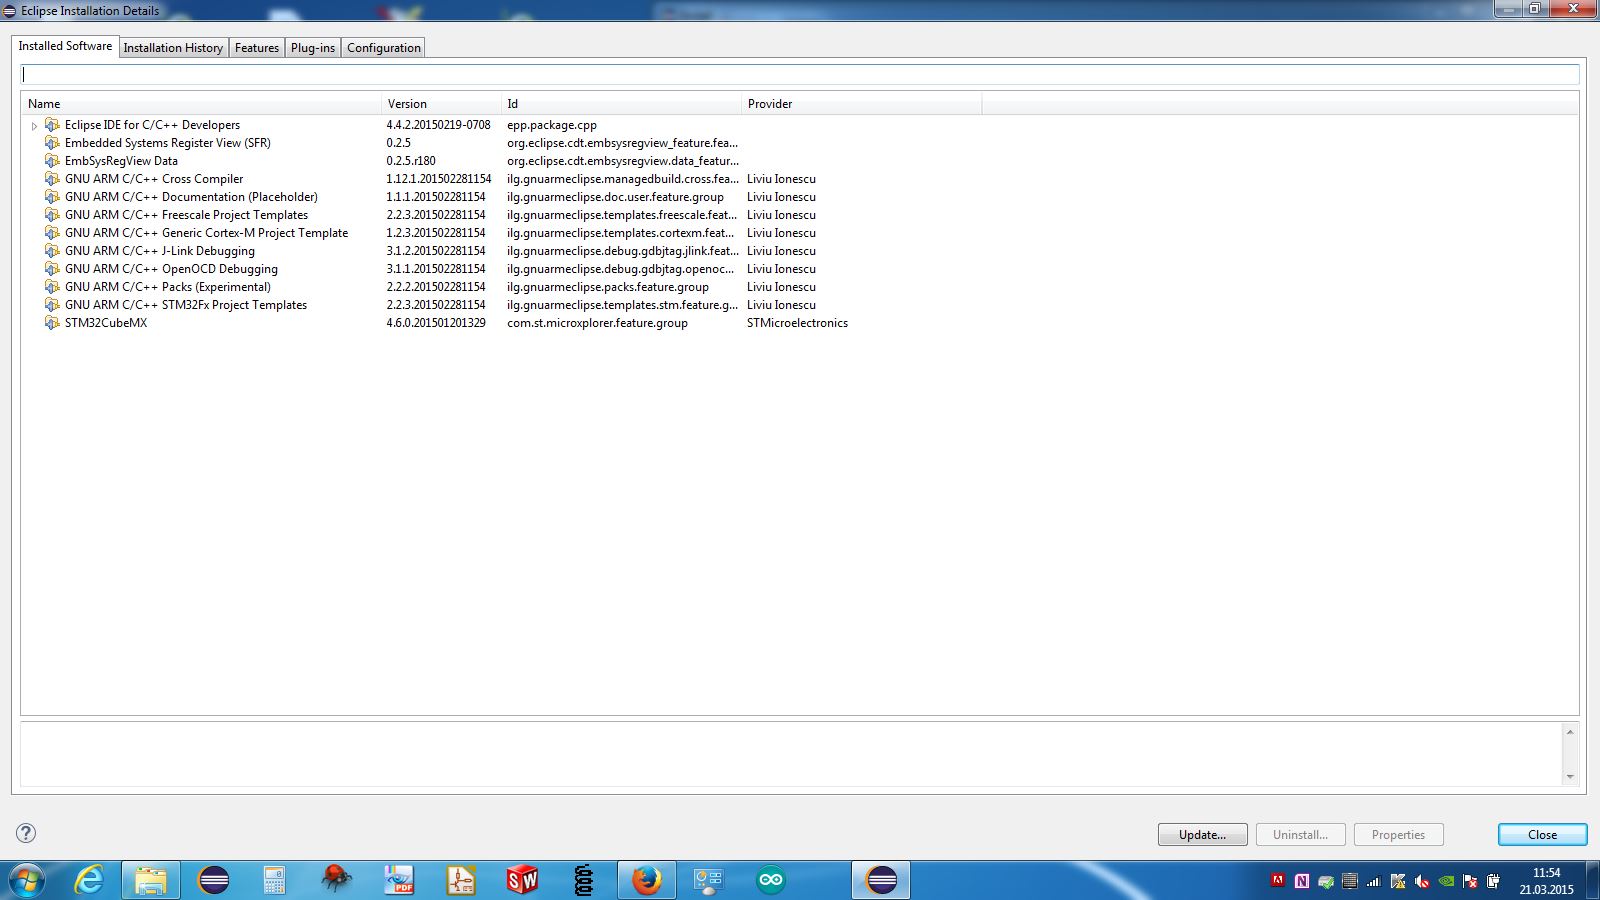Switch to the Installation History tab
Viewport: 1600px width, 900px height.
click(x=173, y=48)
